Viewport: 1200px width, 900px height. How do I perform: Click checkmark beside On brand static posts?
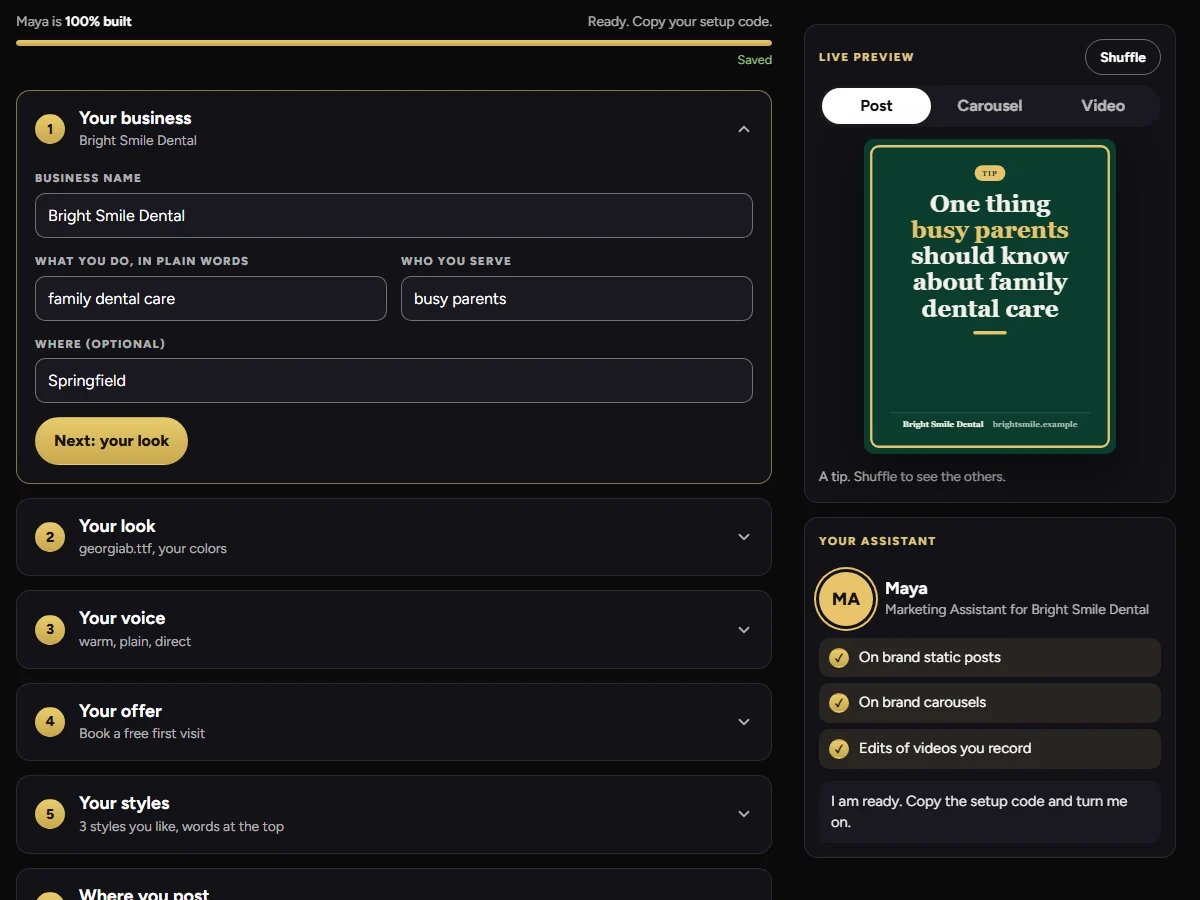[839, 658]
